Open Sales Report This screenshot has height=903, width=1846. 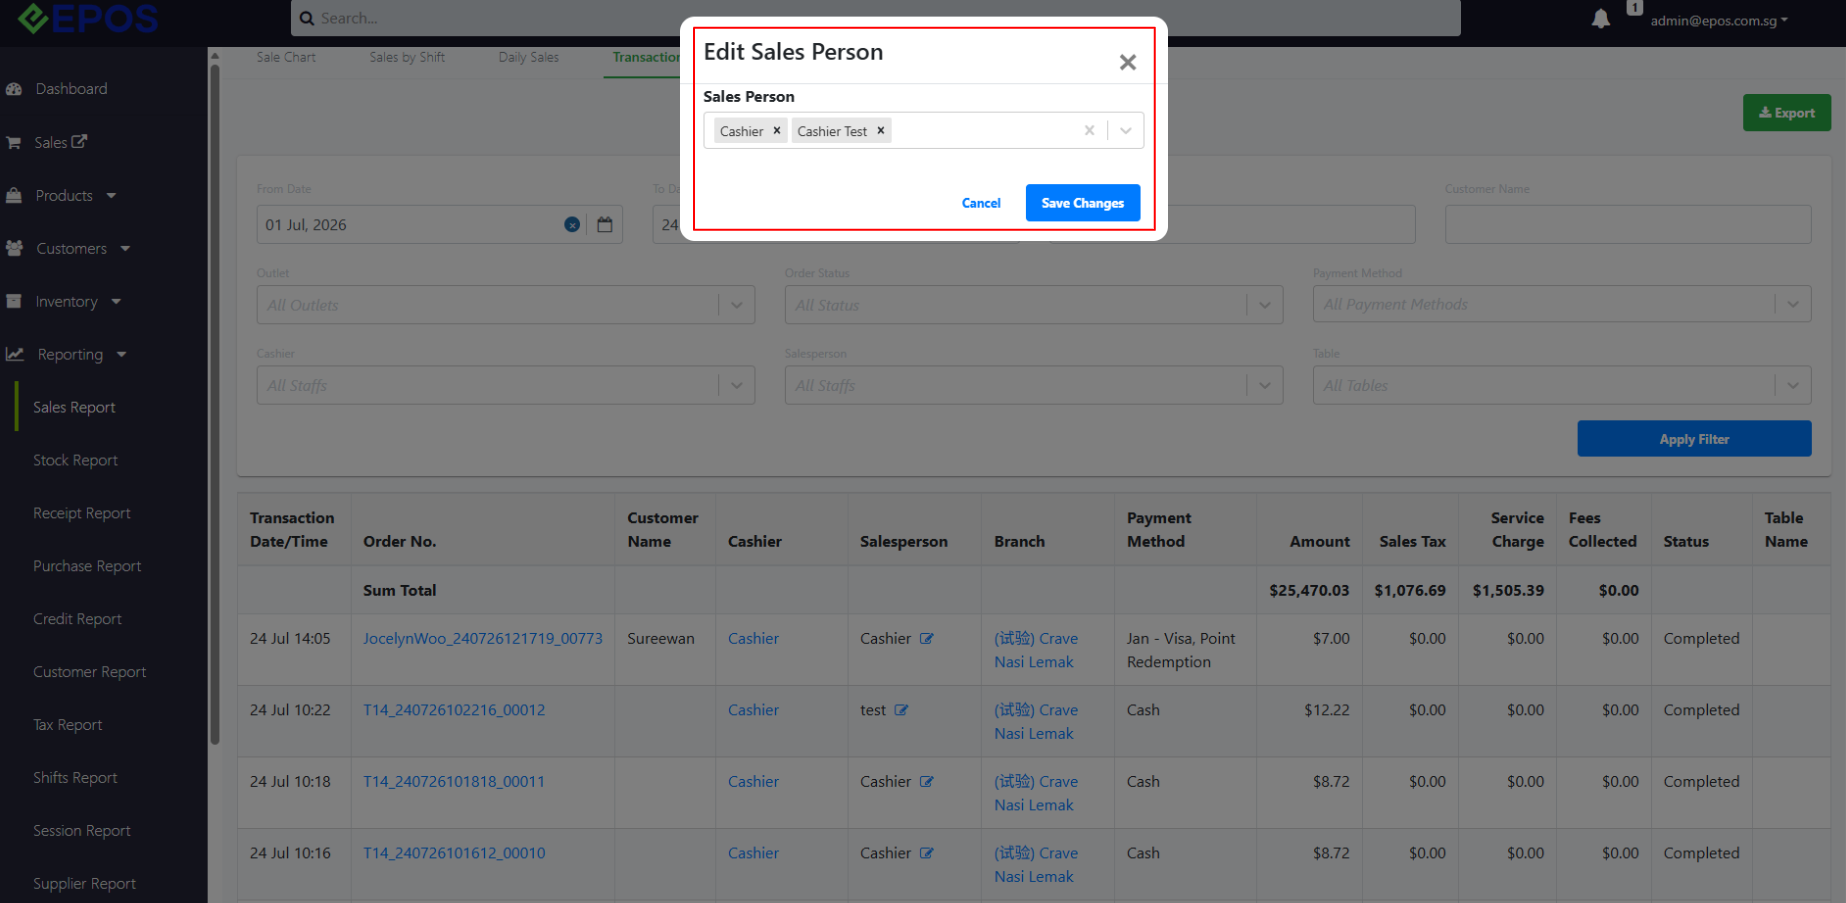pos(74,407)
